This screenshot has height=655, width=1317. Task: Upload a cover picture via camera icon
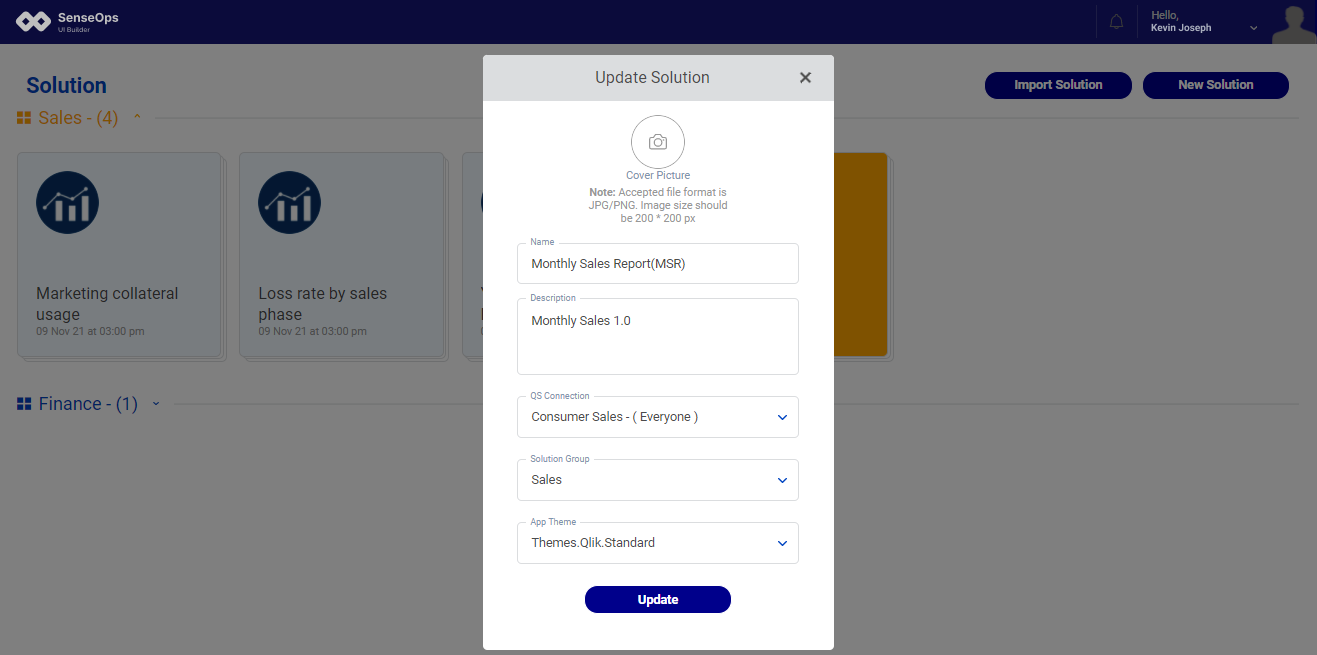(658, 142)
